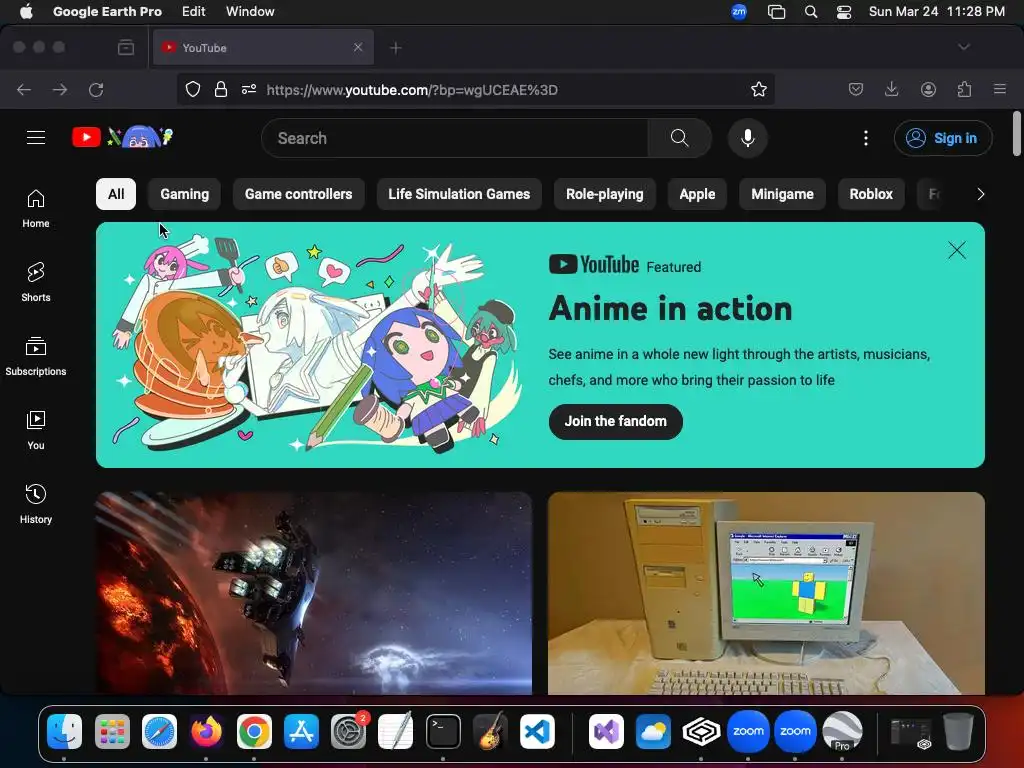1024x768 pixels.
Task: Open Finder from the dock
Action: click(x=65, y=731)
